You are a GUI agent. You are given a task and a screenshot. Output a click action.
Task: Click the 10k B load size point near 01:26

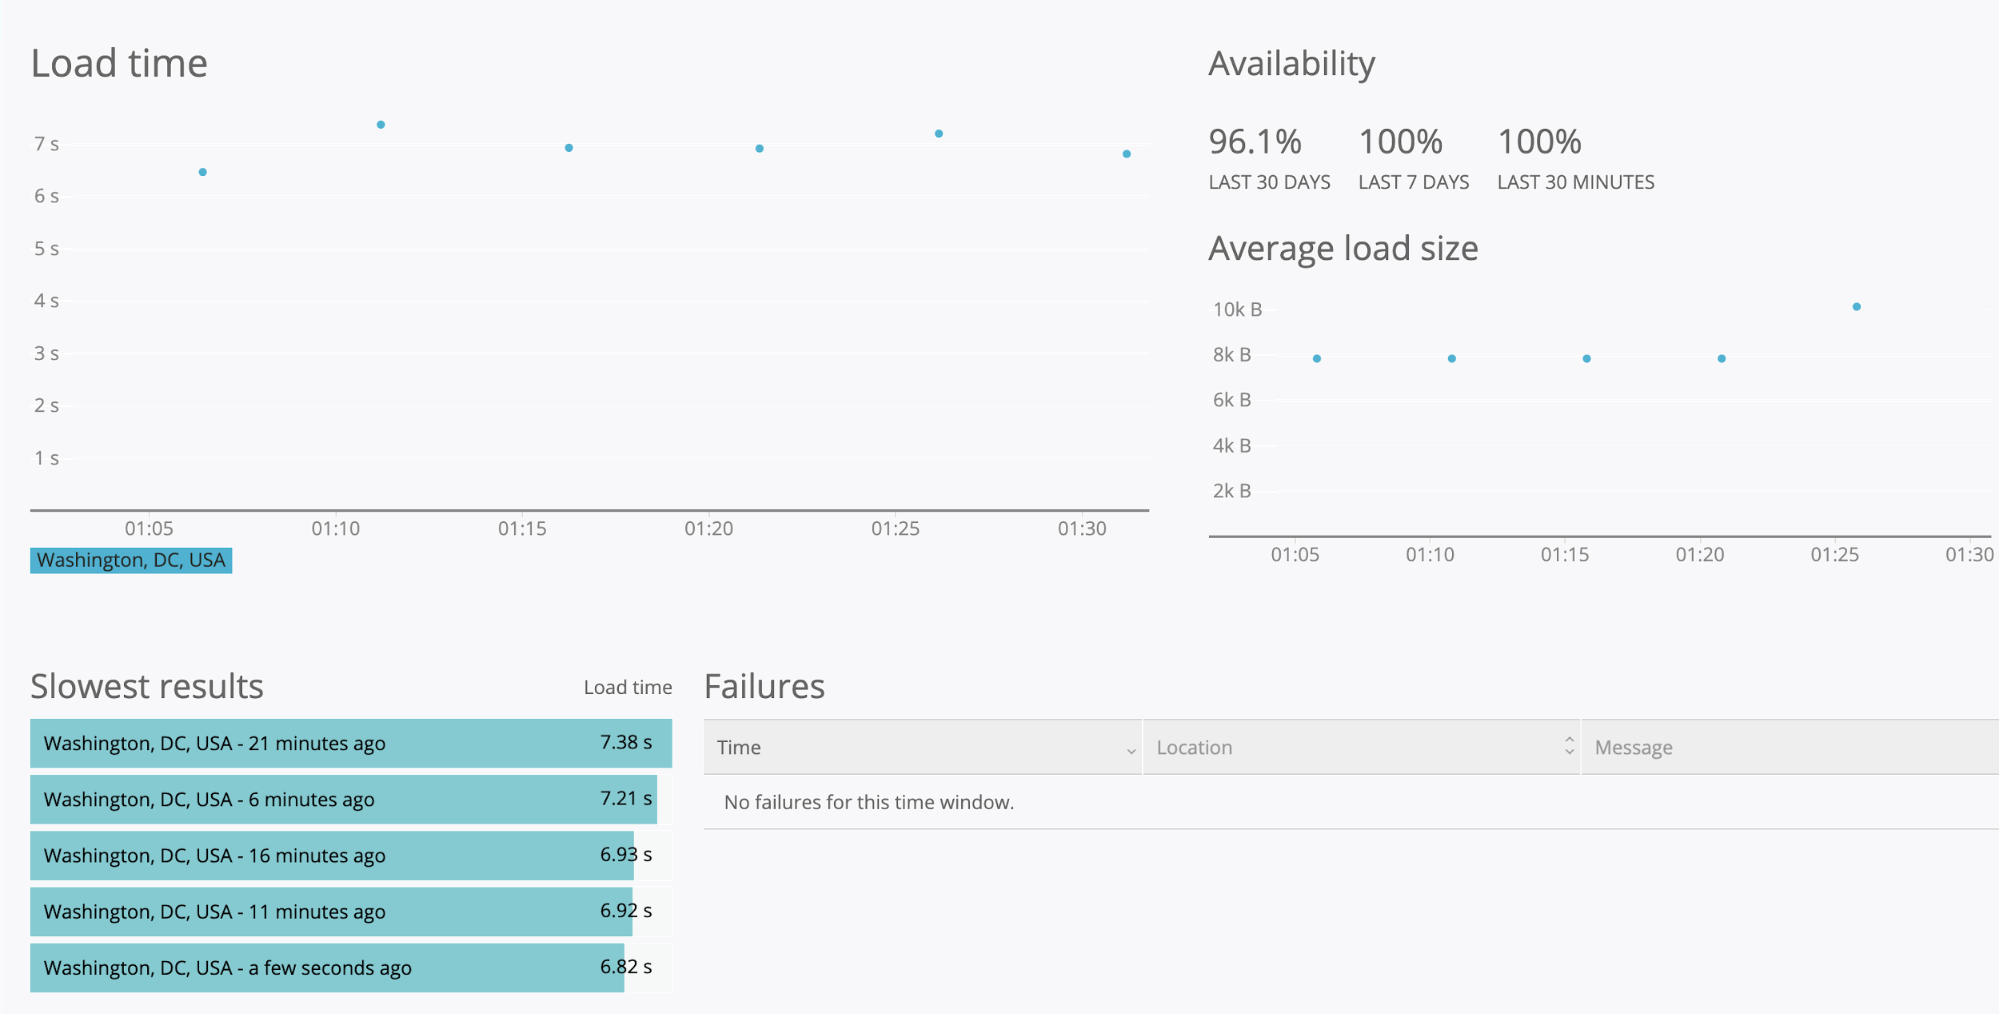(x=1856, y=307)
